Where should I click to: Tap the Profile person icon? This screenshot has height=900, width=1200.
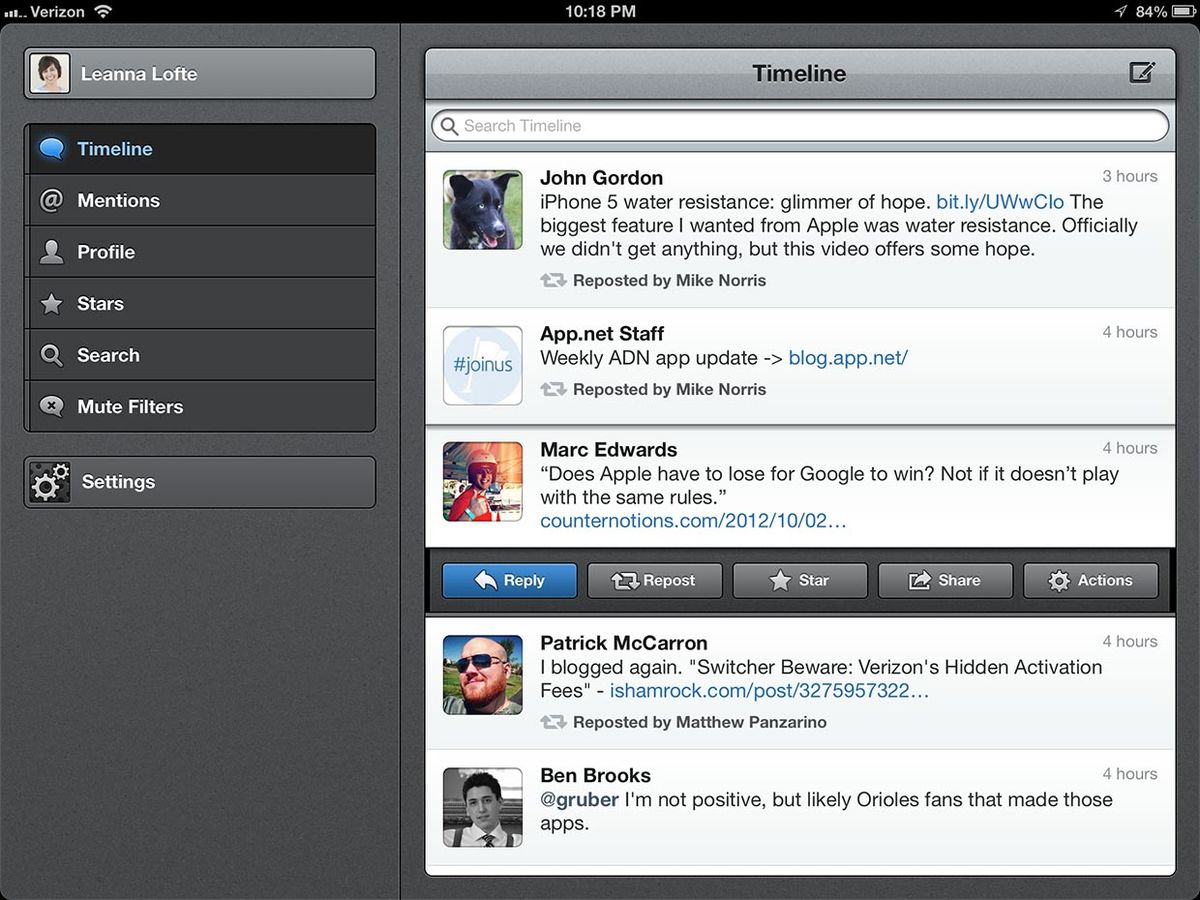51,252
